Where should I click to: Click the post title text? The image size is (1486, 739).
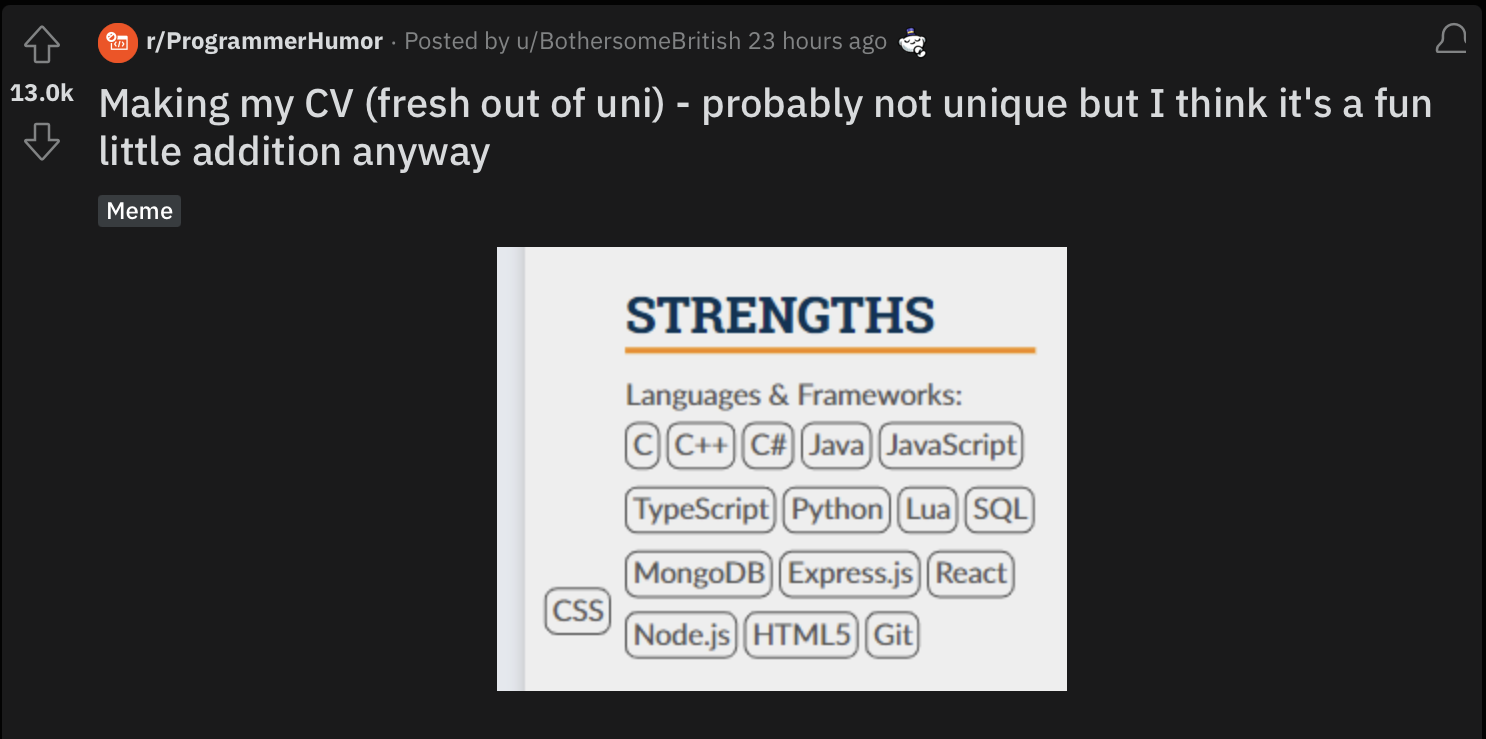(766, 127)
